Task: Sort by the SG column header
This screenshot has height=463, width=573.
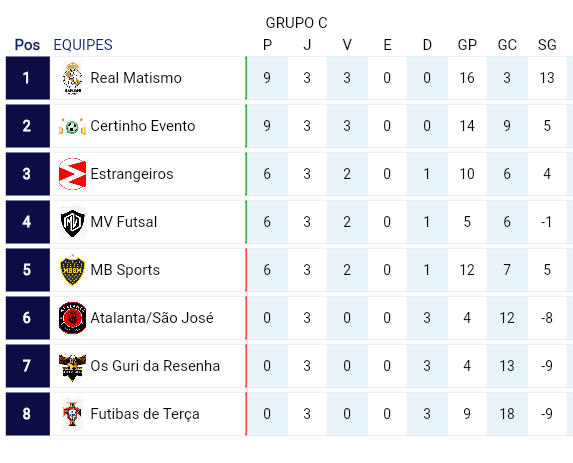Action: click(547, 45)
